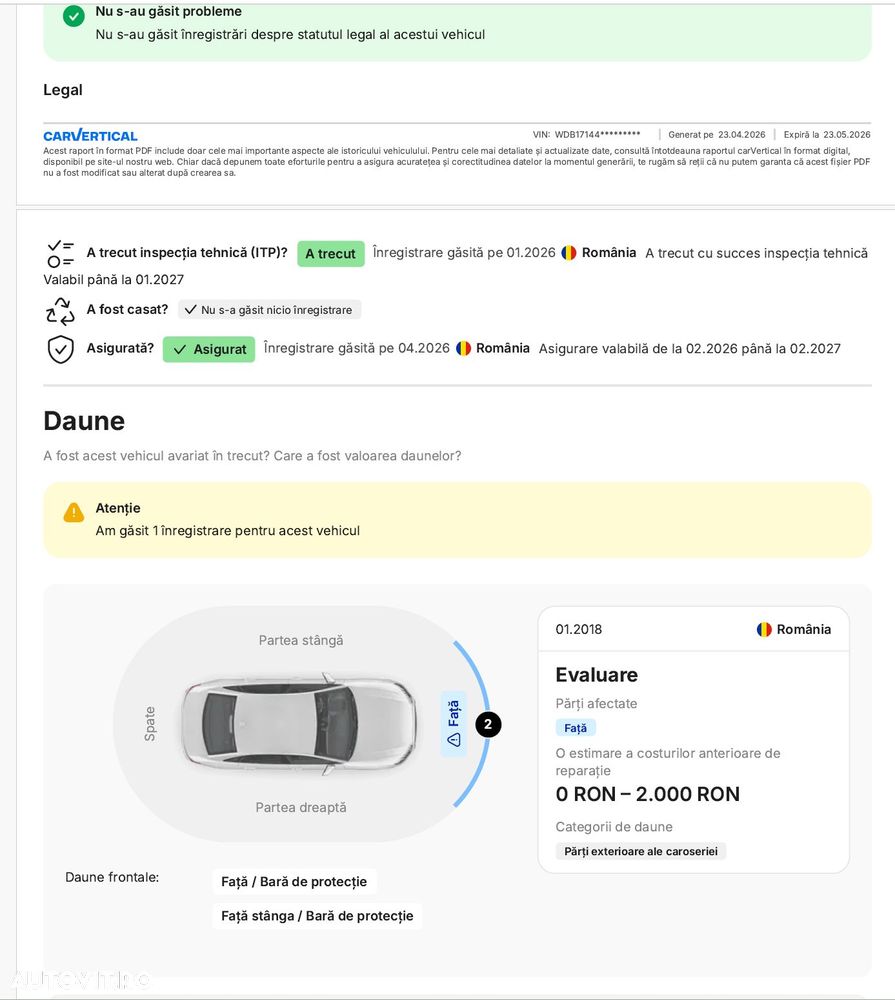Click 'Față stânga / Bară de protecție' item
895x1000 pixels.
pyautogui.click(x=317, y=916)
